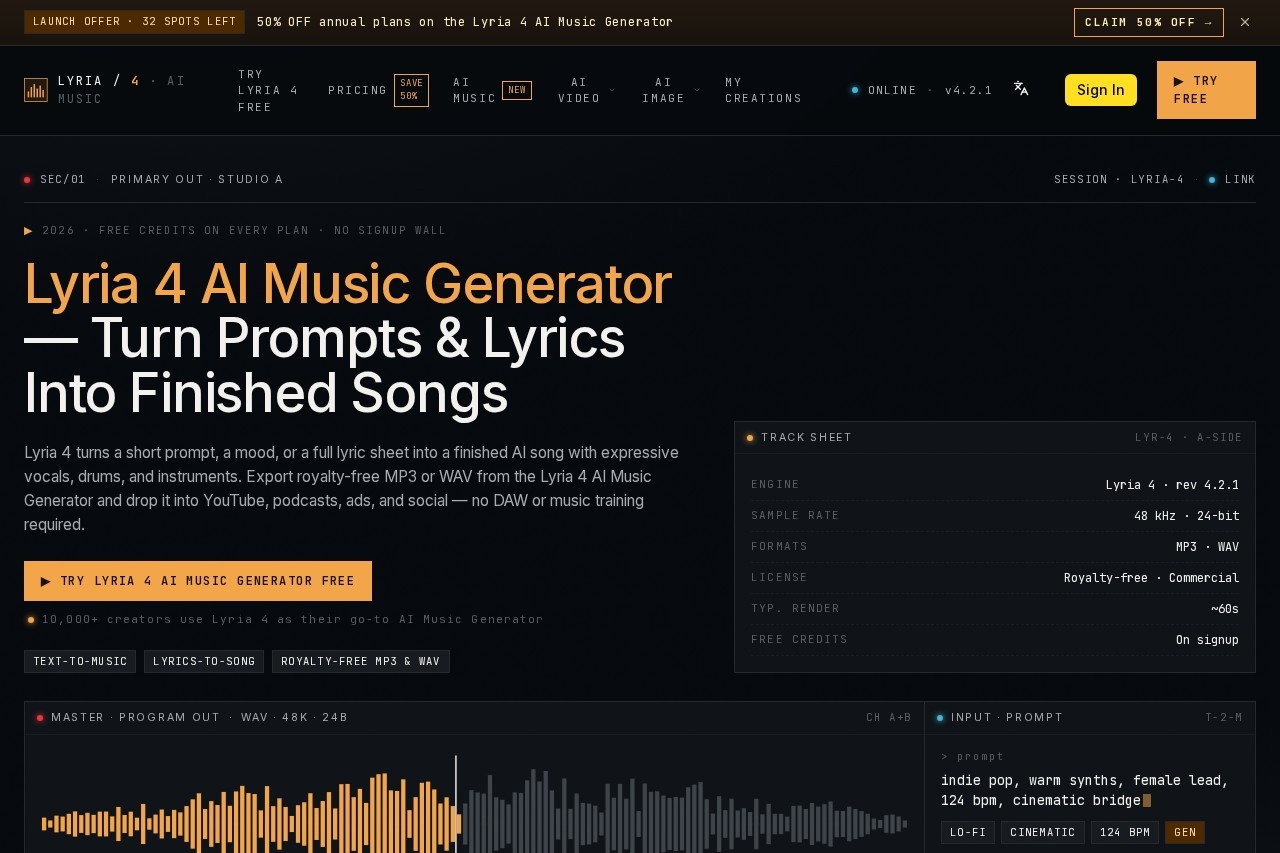Click the sample rate value 48 kHz 24-bit
Screen dimensions: 1280x853
1186,516
